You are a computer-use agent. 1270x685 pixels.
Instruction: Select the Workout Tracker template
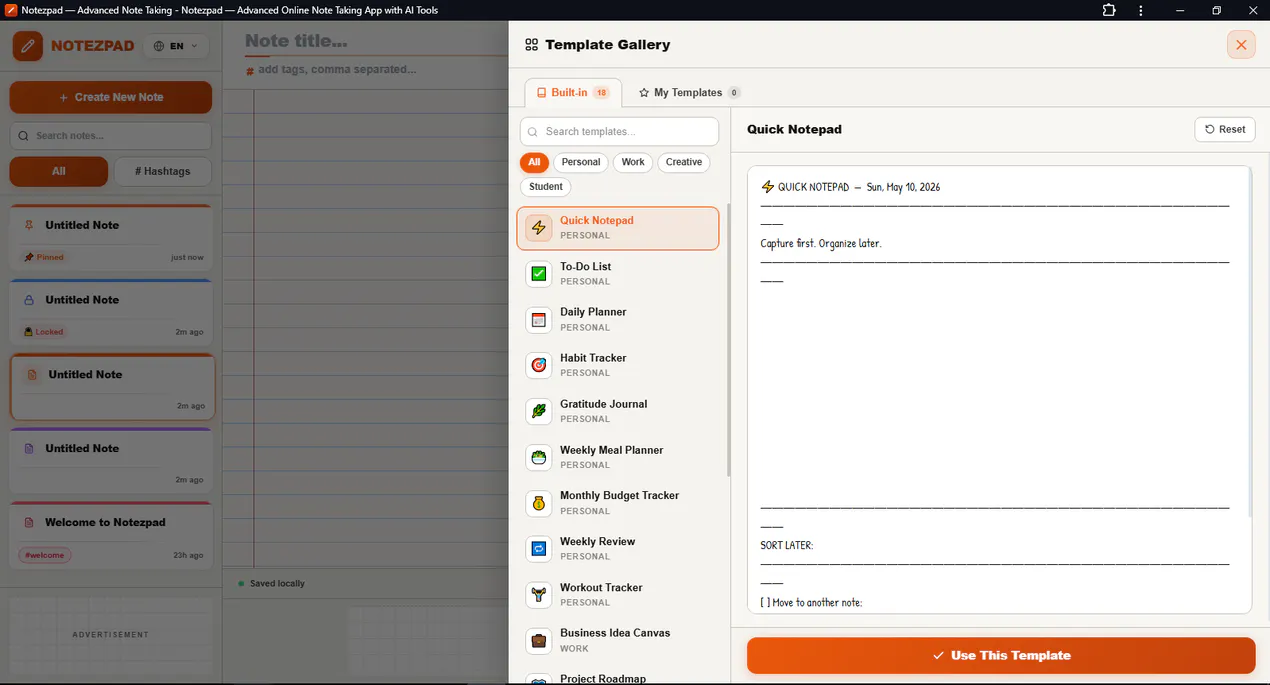[618, 595]
